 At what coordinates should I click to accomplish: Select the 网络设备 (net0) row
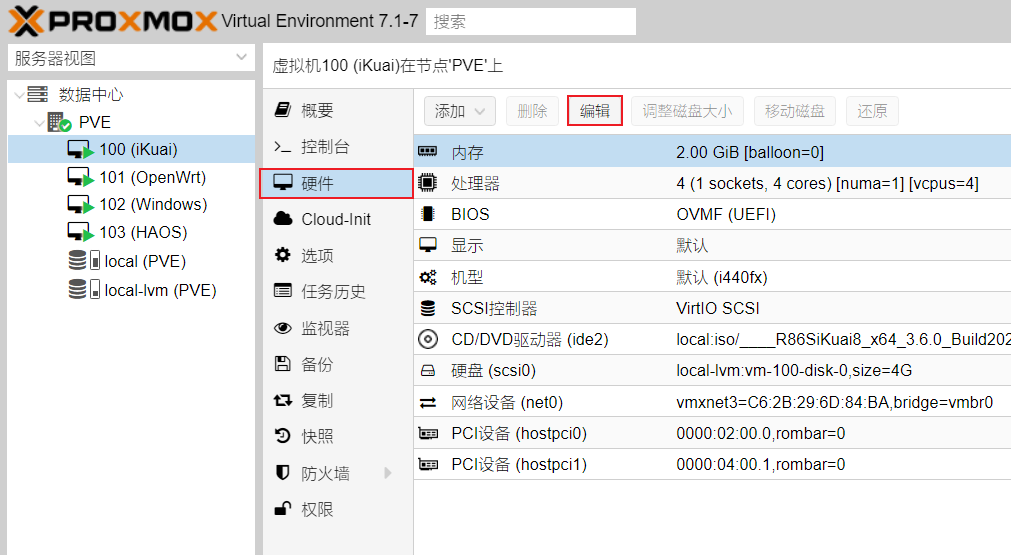tap(712, 402)
